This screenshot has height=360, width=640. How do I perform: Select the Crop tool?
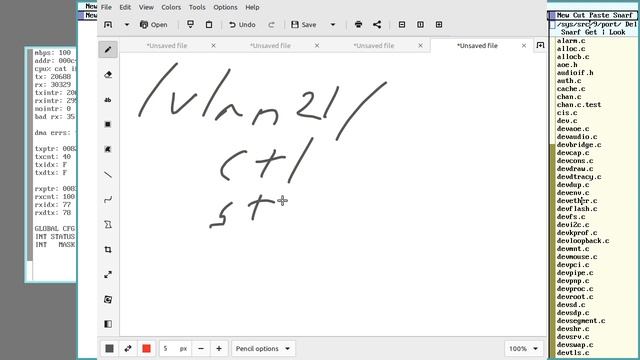coord(108,249)
